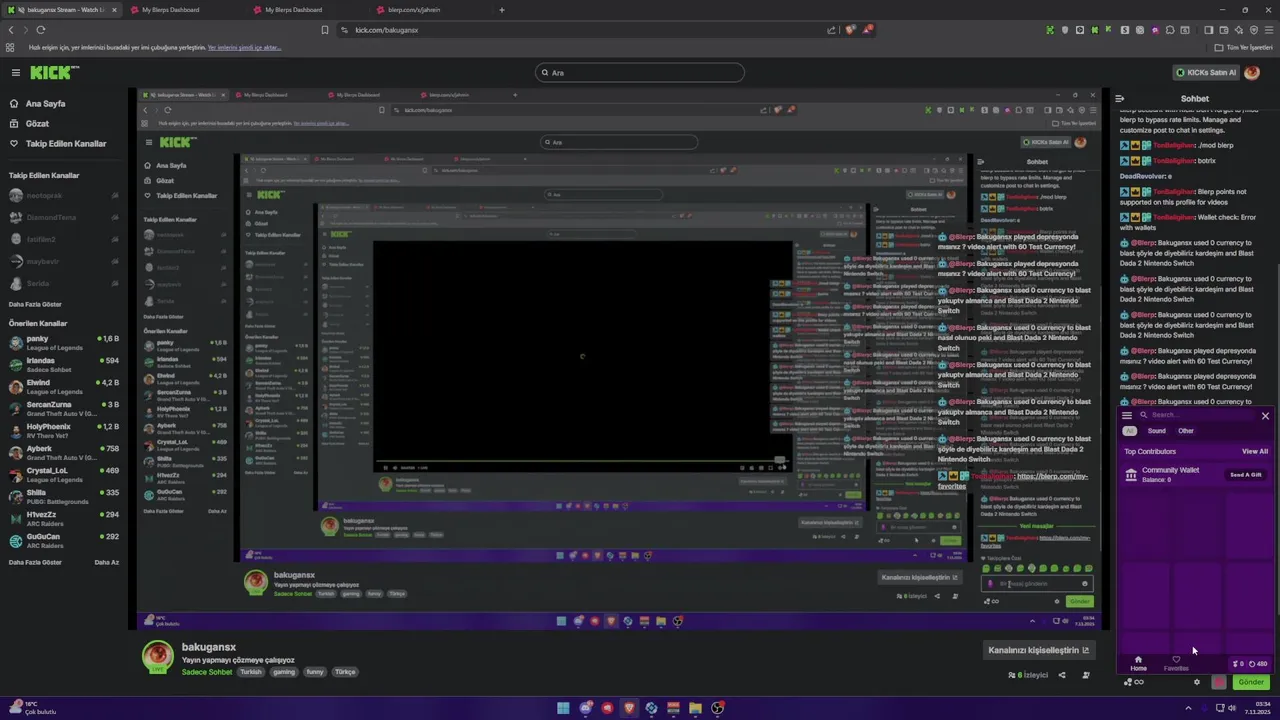Image resolution: width=1280 pixels, height=720 pixels.
Task: Open Takip Edilen Kanallar link
Action: pos(65,144)
